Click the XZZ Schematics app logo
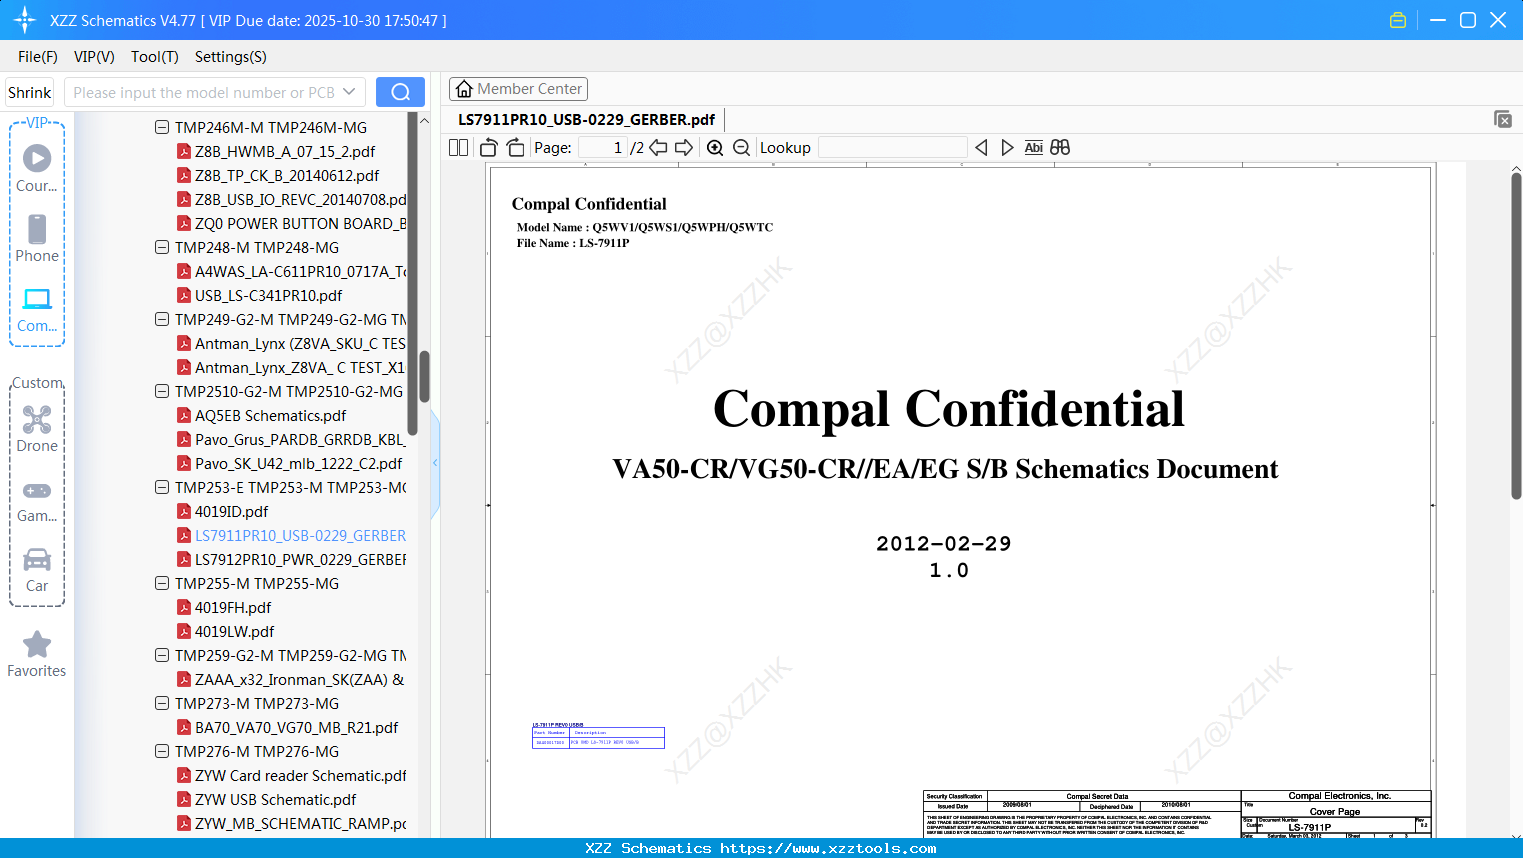1523x858 pixels. click(25, 20)
